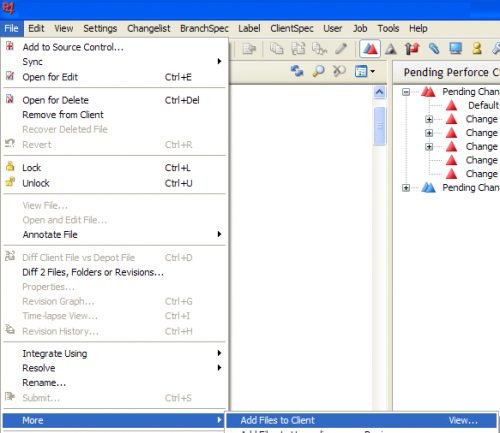Click the pending changelists red-blue triangles icon

370,49
